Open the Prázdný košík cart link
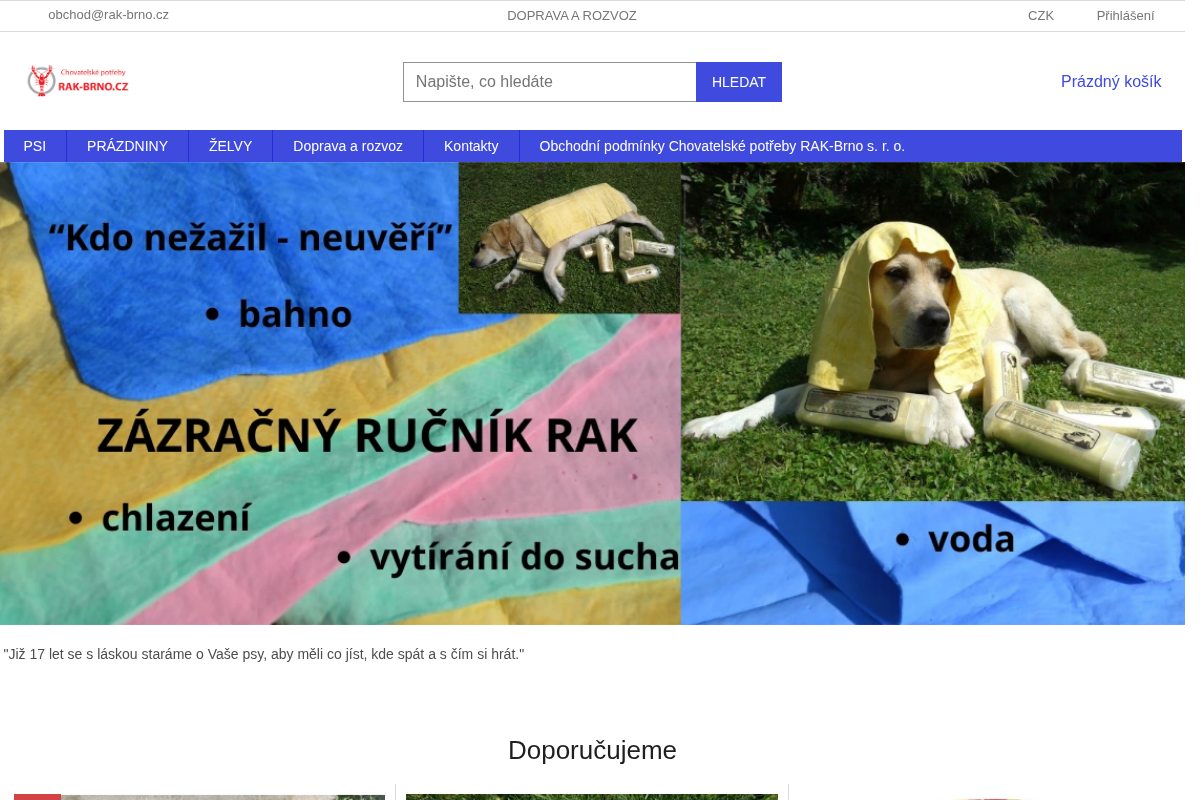This screenshot has width=1200, height=800. click(1111, 82)
